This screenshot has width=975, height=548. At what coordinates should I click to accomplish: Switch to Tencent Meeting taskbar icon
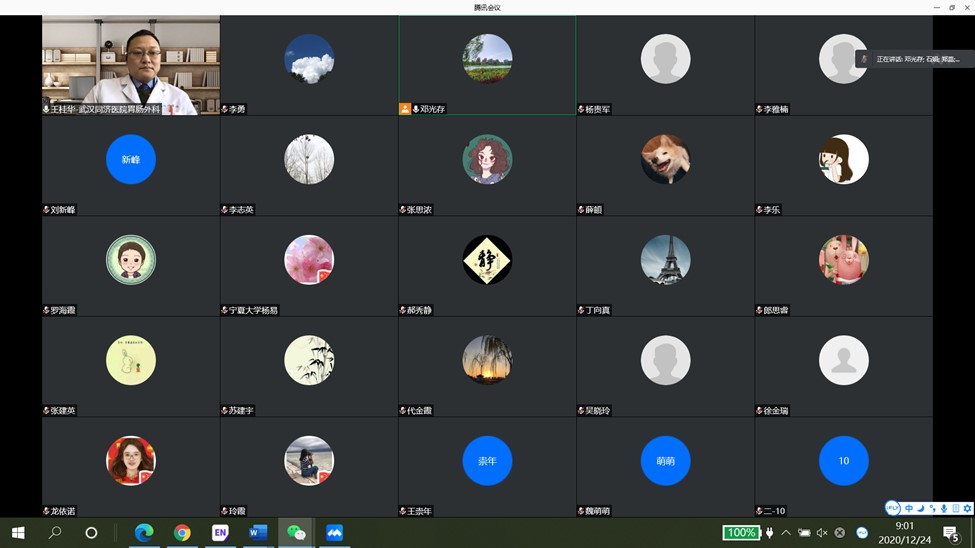point(334,533)
